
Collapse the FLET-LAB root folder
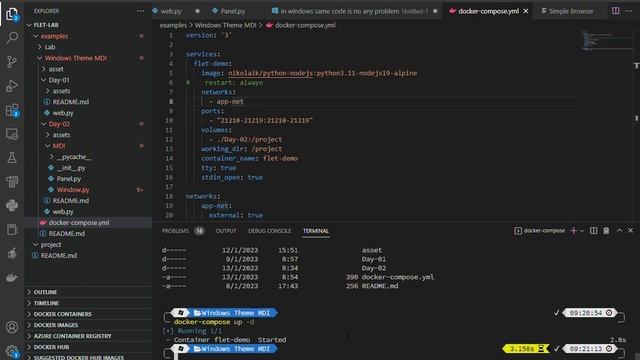(46, 25)
